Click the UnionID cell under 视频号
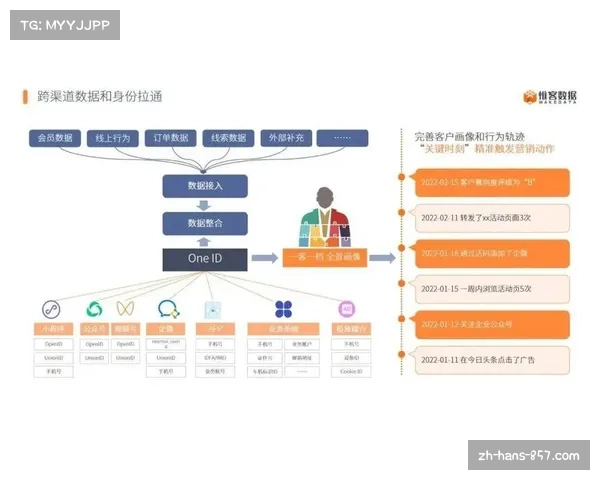The width and height of the screenshot is (600, 480). click(x=126, y=358)
